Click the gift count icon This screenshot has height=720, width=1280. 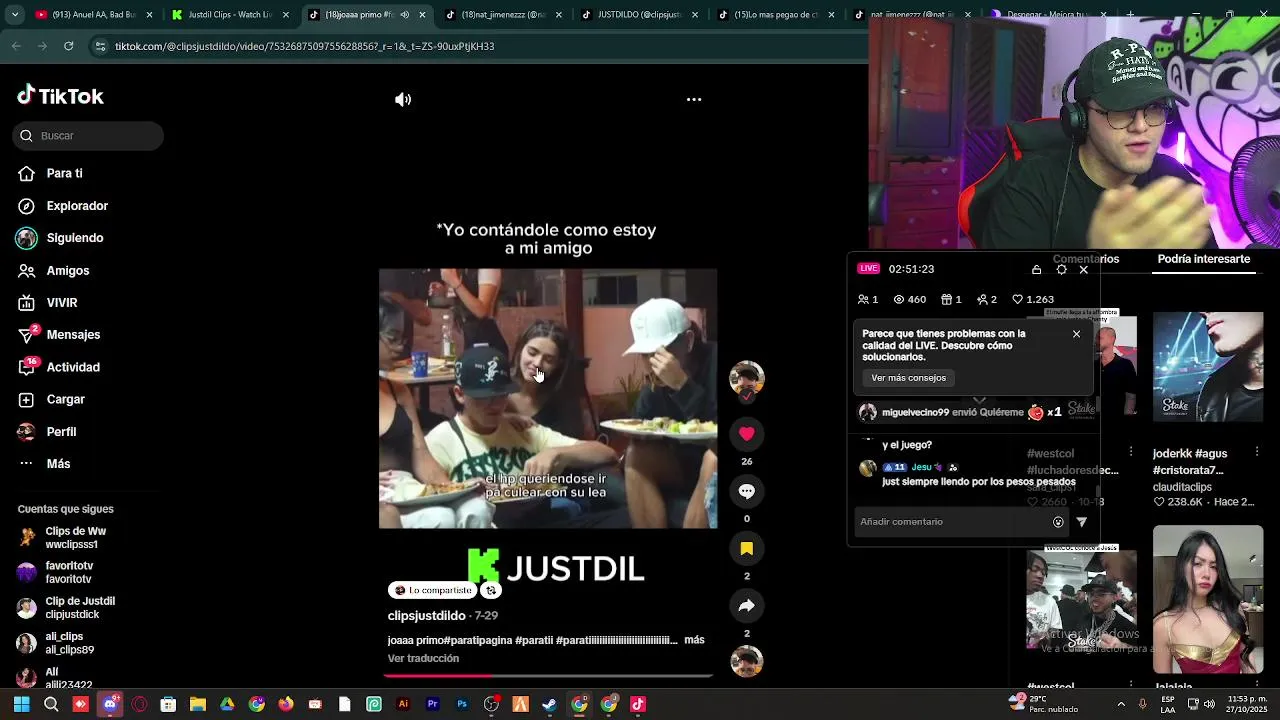click(946, 299)
